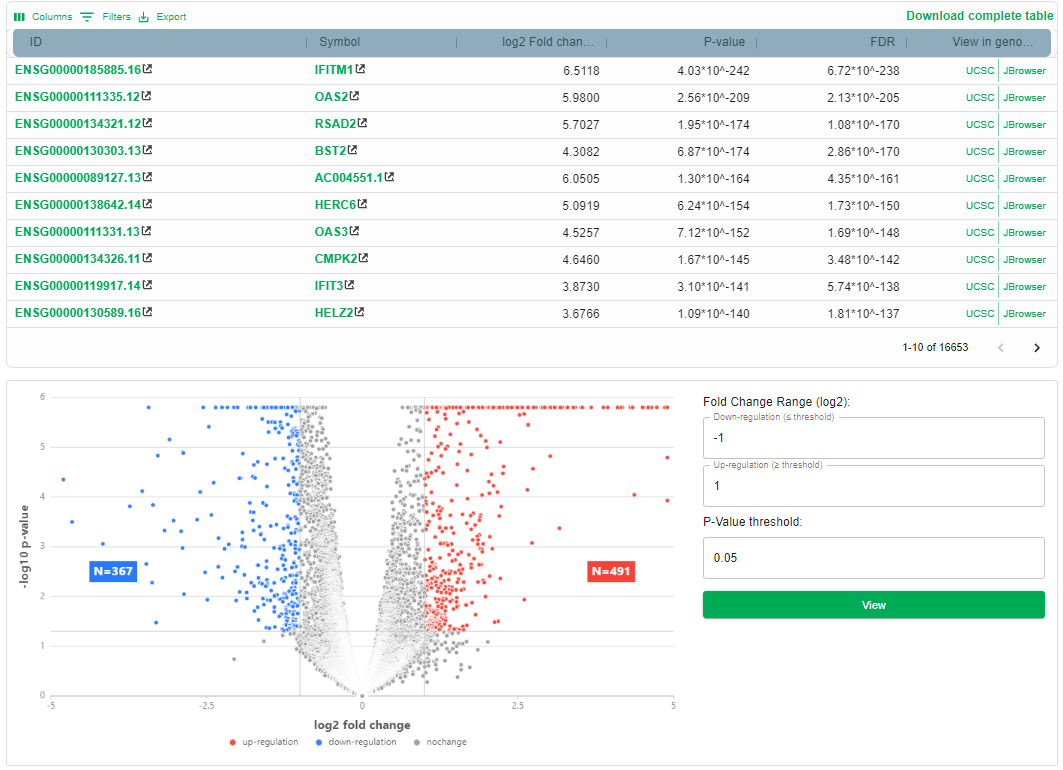Click external link icon beside ENSG00000111335.12
This screenshot has width=1063, height=770.
[148, 97]
